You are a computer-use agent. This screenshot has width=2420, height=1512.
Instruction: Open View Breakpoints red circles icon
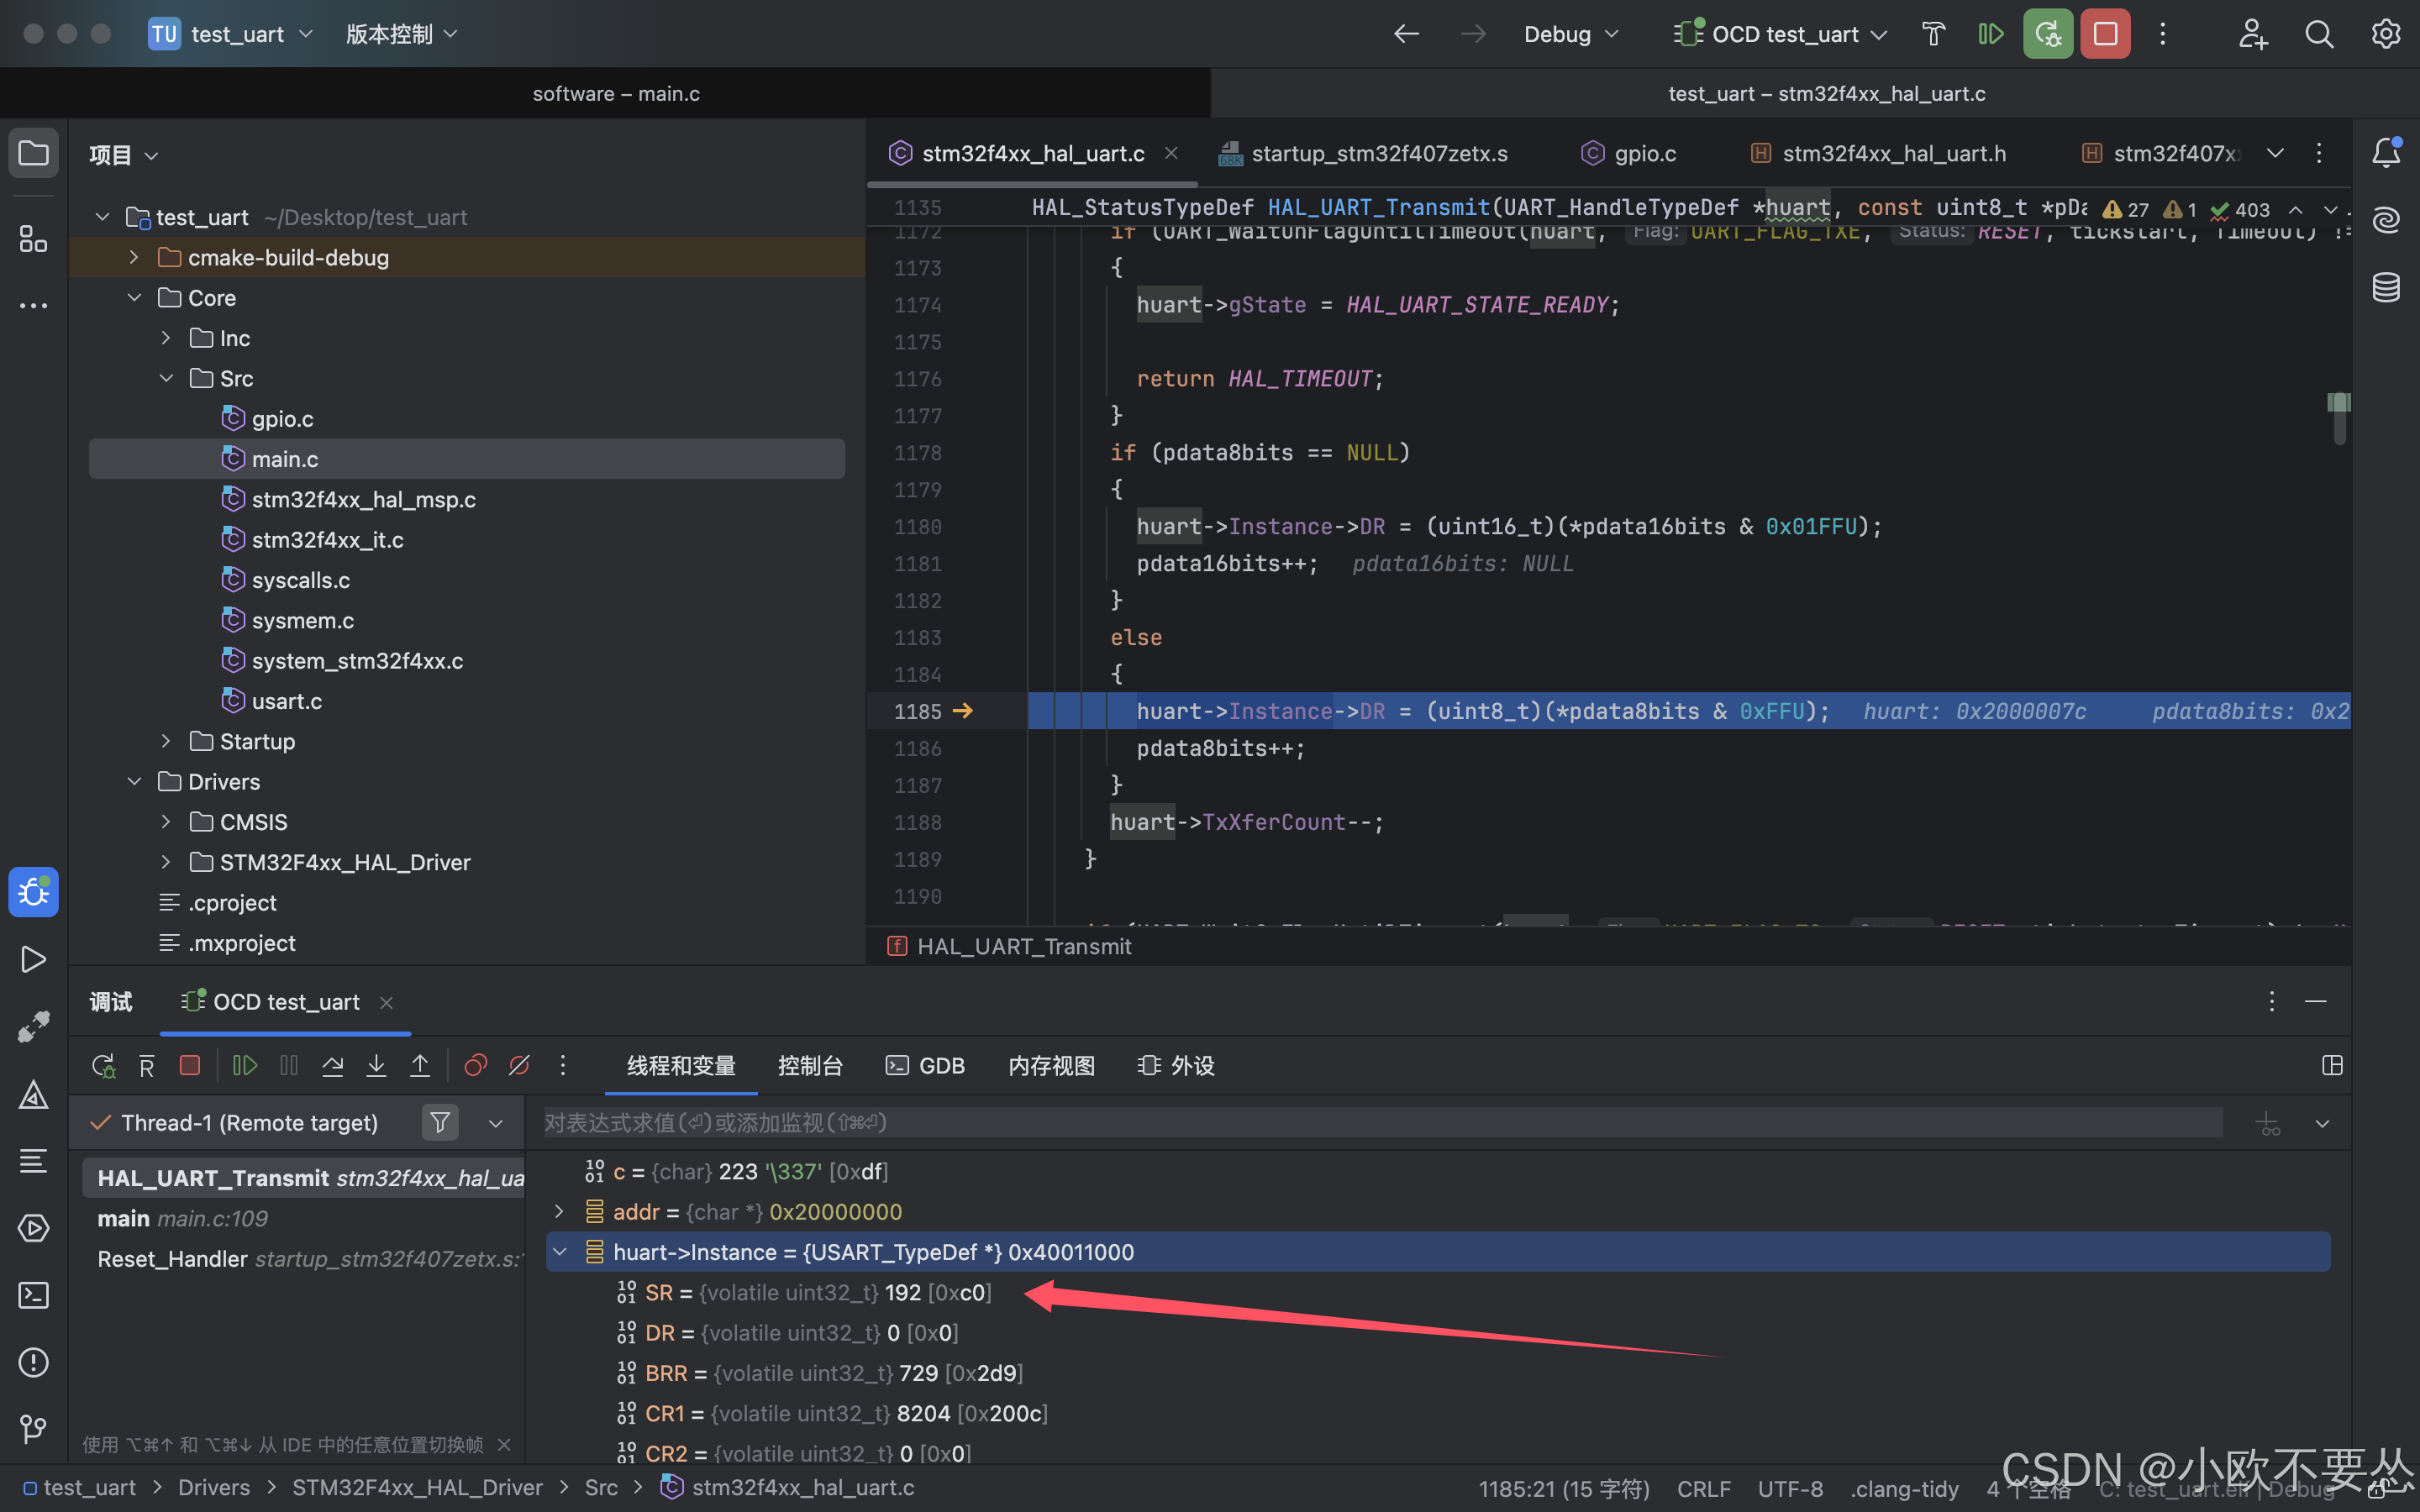(475, 1066)
